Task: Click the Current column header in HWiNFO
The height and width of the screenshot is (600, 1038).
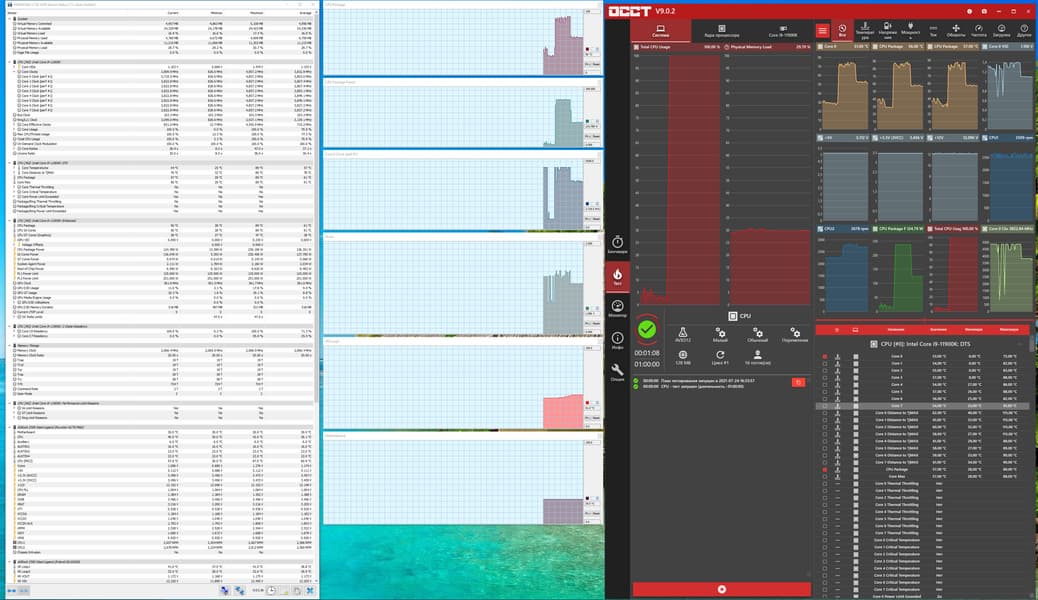Action: click(172, 13)
